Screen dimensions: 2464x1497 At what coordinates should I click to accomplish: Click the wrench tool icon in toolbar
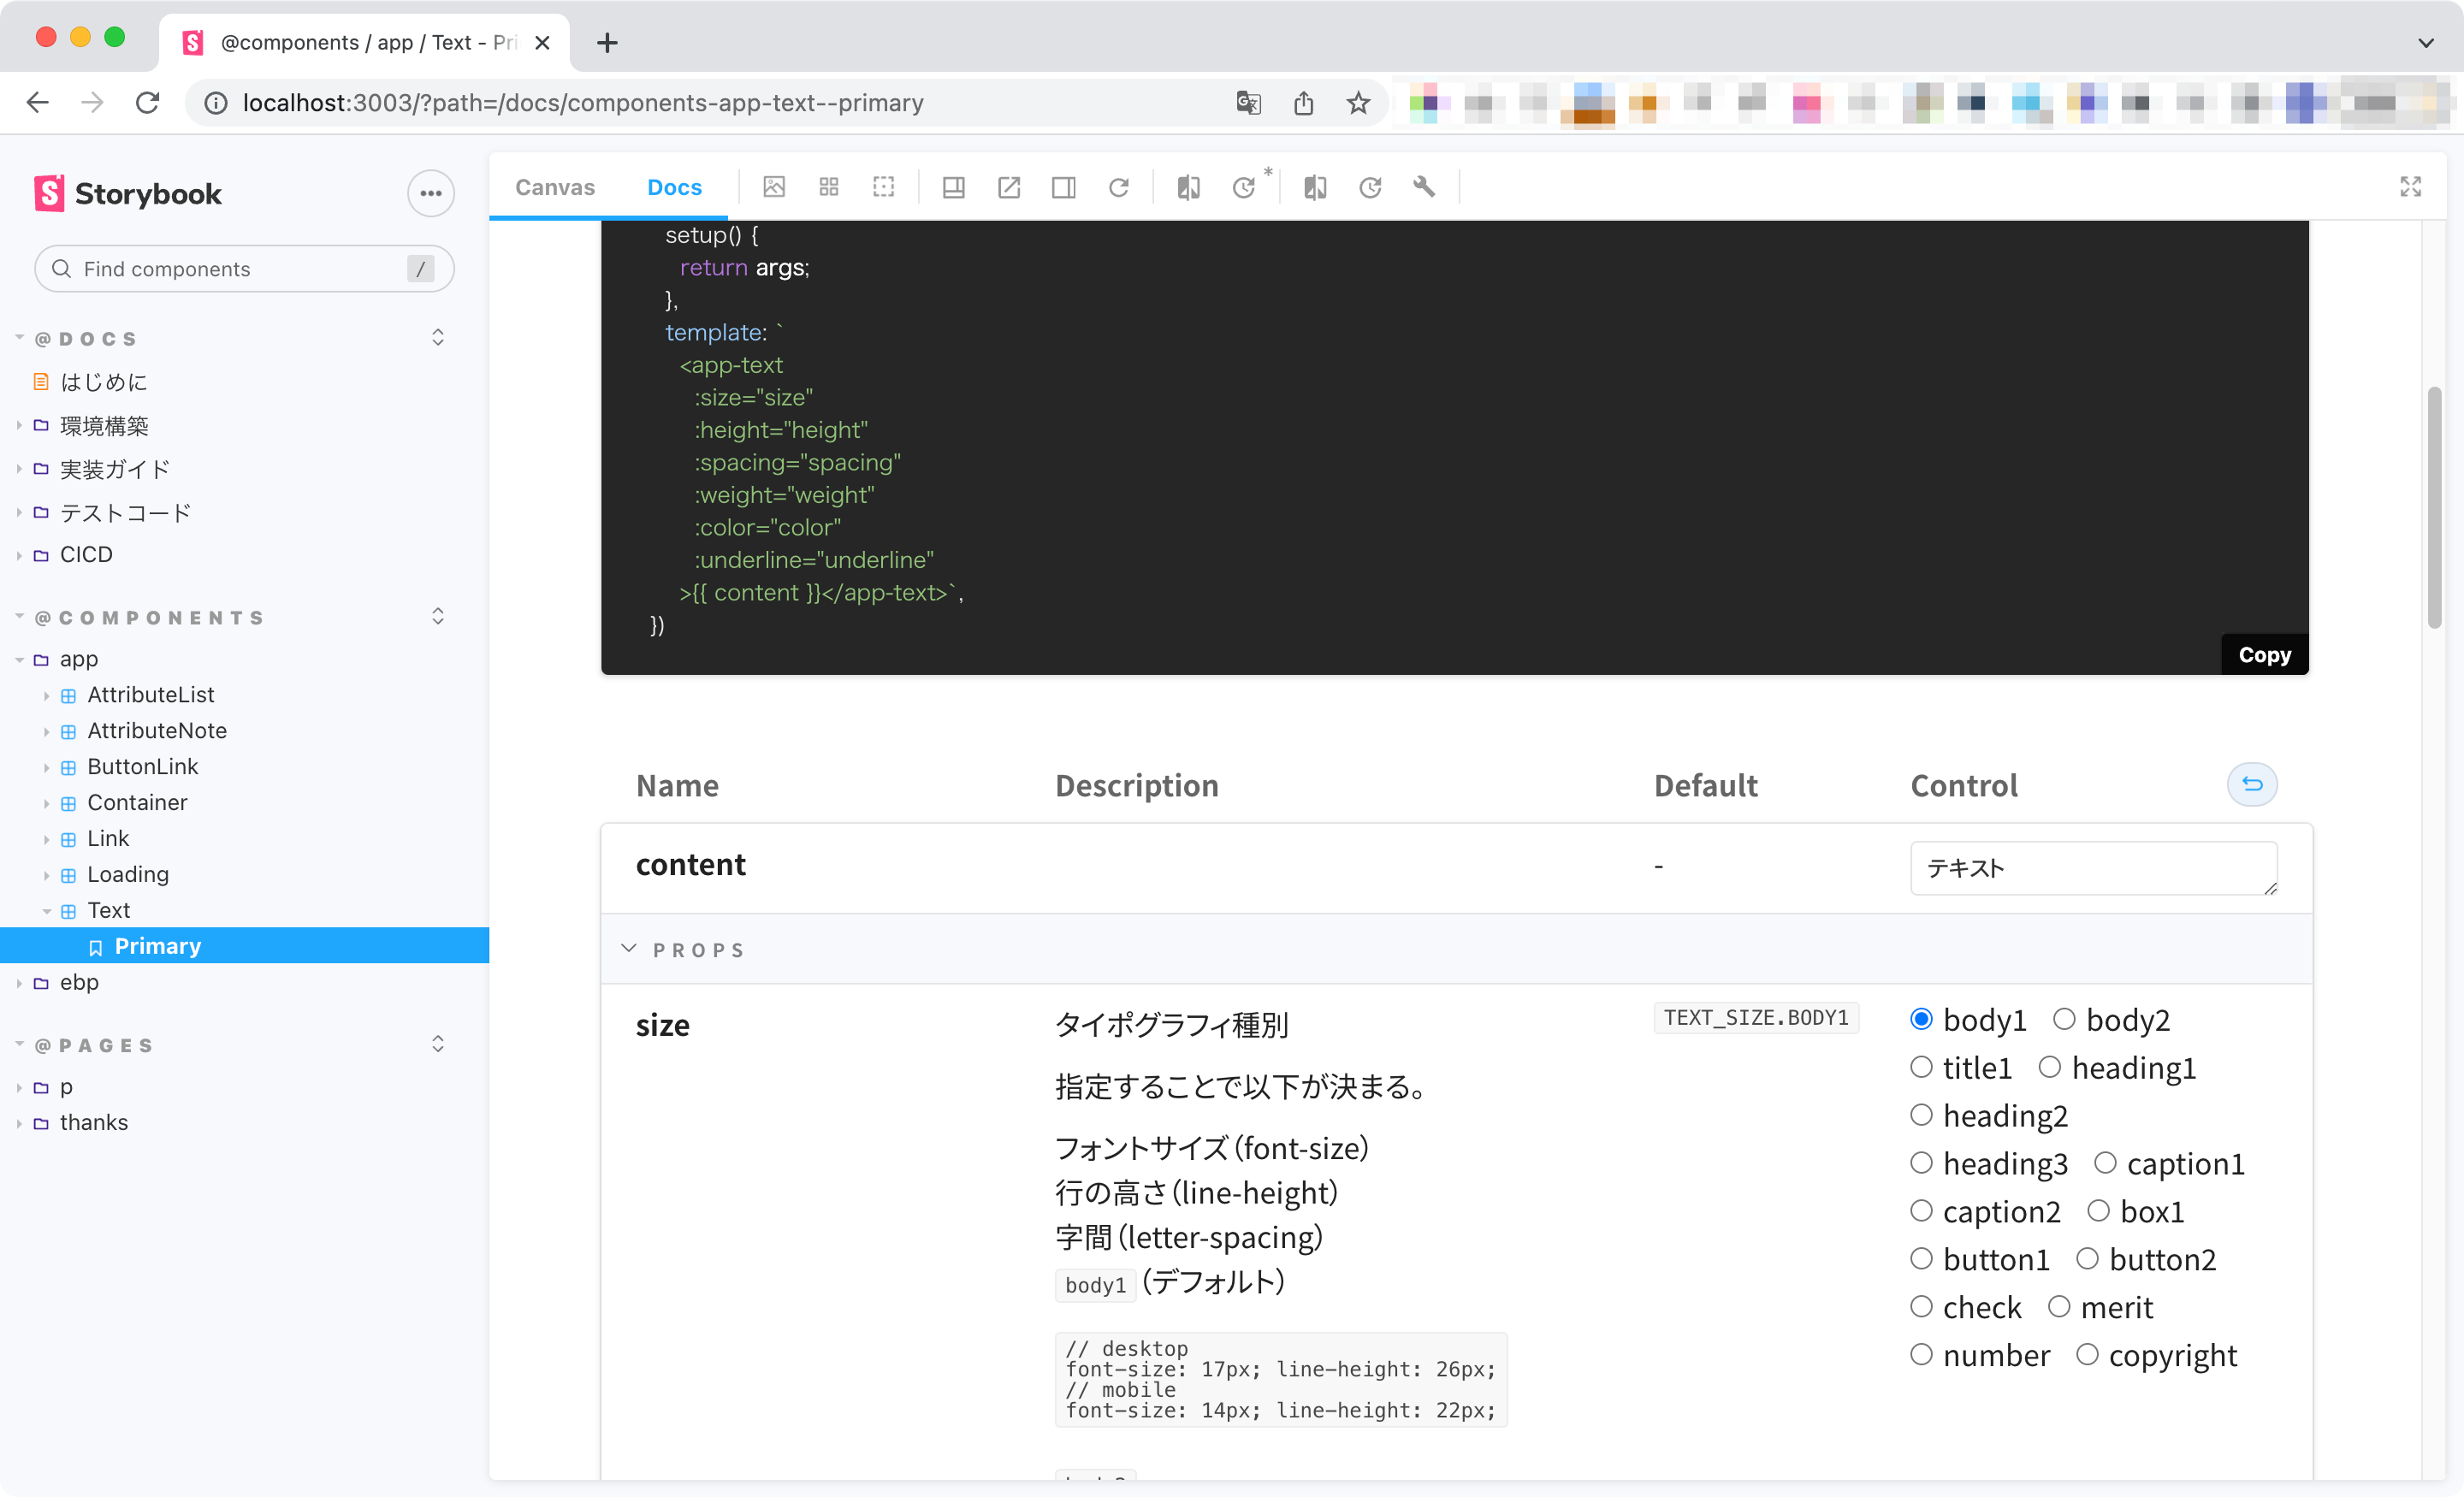pos(1424,187)
